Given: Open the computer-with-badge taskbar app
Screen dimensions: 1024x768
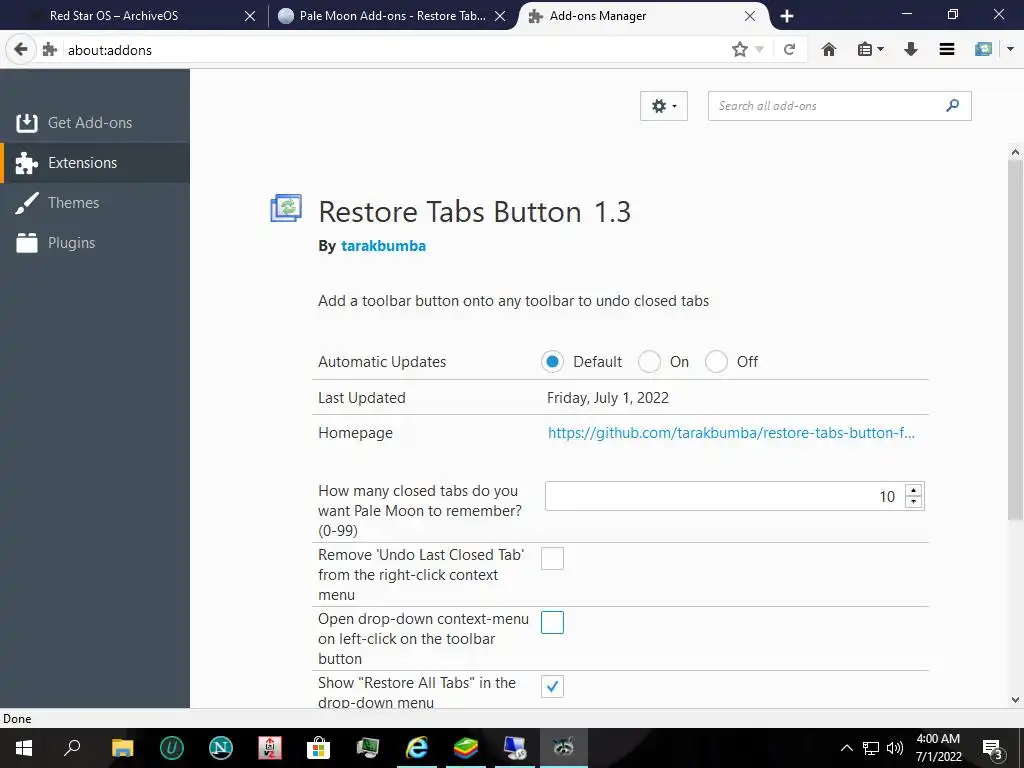Looking at the screenshot, I should point(515,747).
